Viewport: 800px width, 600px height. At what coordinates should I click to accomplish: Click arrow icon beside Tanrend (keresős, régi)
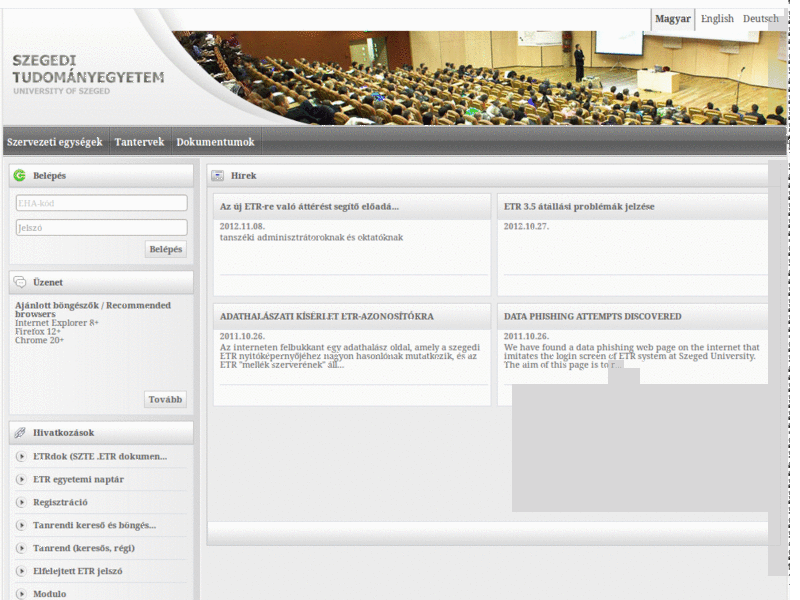pos(21,548)
